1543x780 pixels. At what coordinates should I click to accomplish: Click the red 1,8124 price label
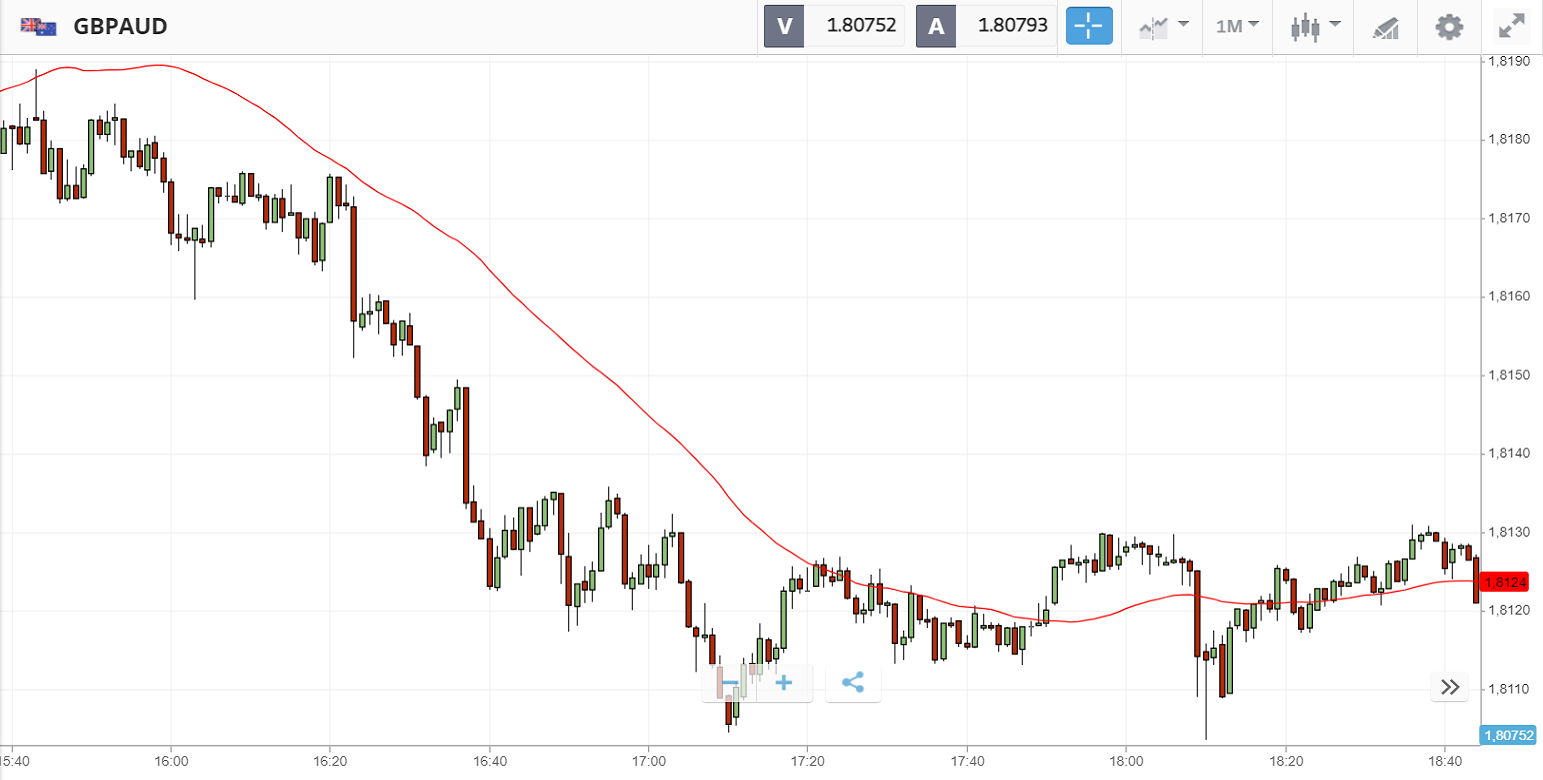[x=1506, y=582]
